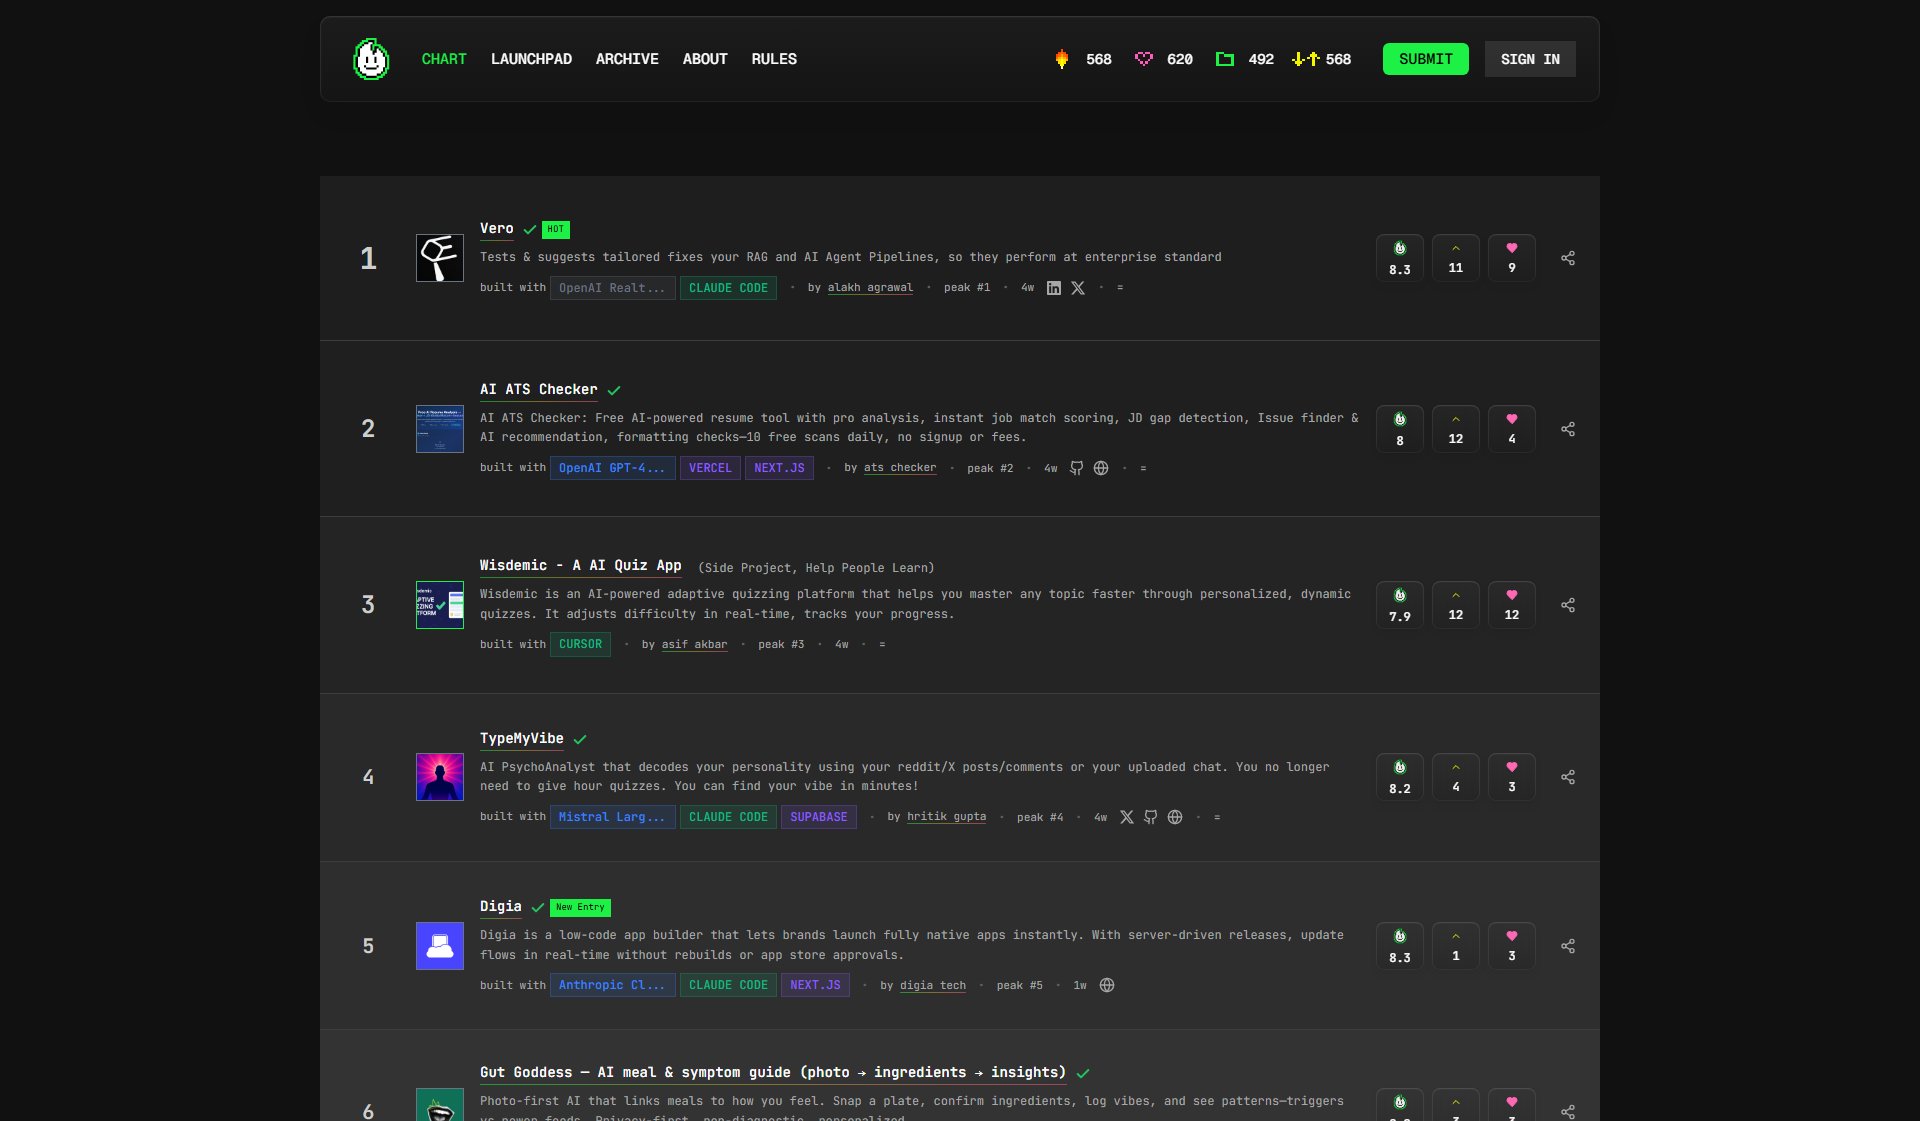
Task: Click the pixel mascot logo top left
Action: pyautogui.click(x=370, y=59)
